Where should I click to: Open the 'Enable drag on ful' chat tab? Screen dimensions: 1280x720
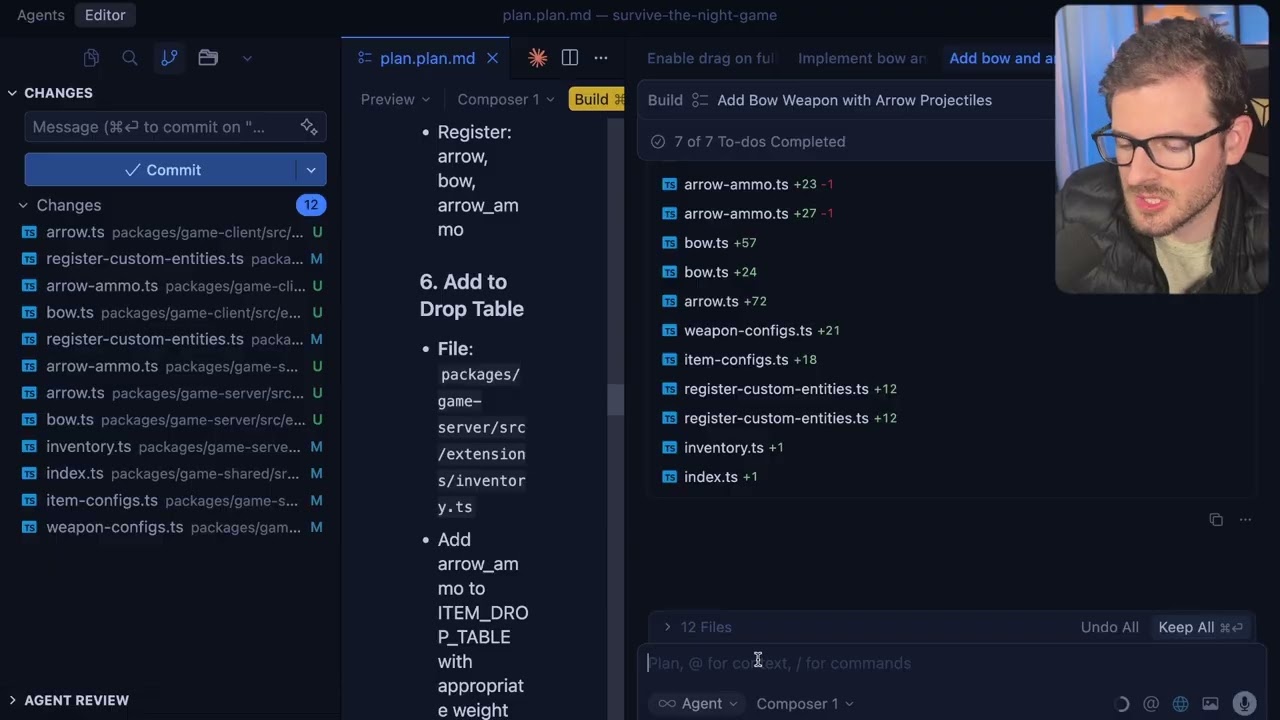coord(711,58)
